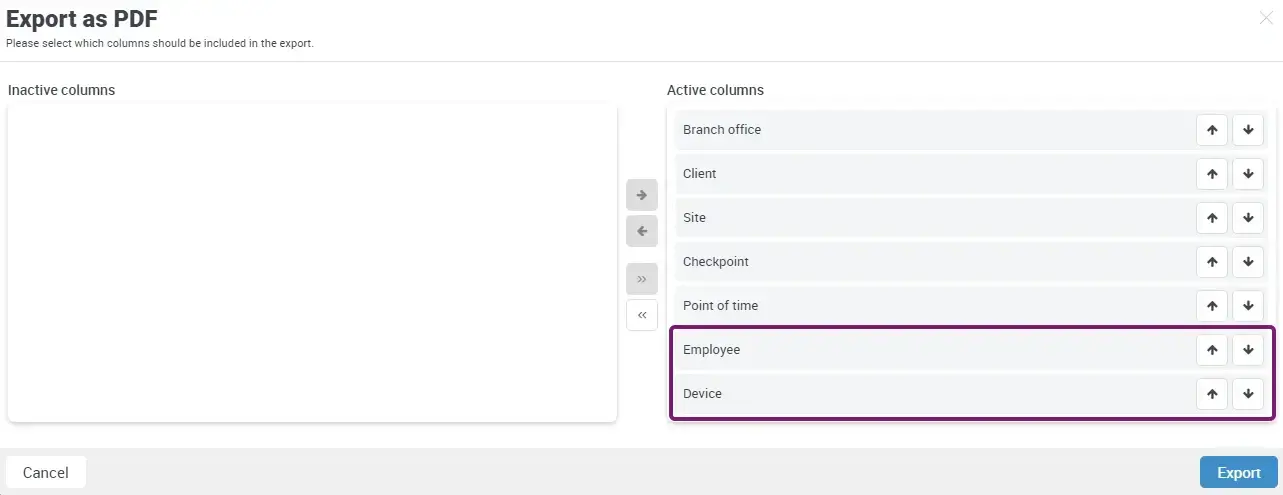
Task: Close the Export as PDF dialog
Action: (1266, 17)
